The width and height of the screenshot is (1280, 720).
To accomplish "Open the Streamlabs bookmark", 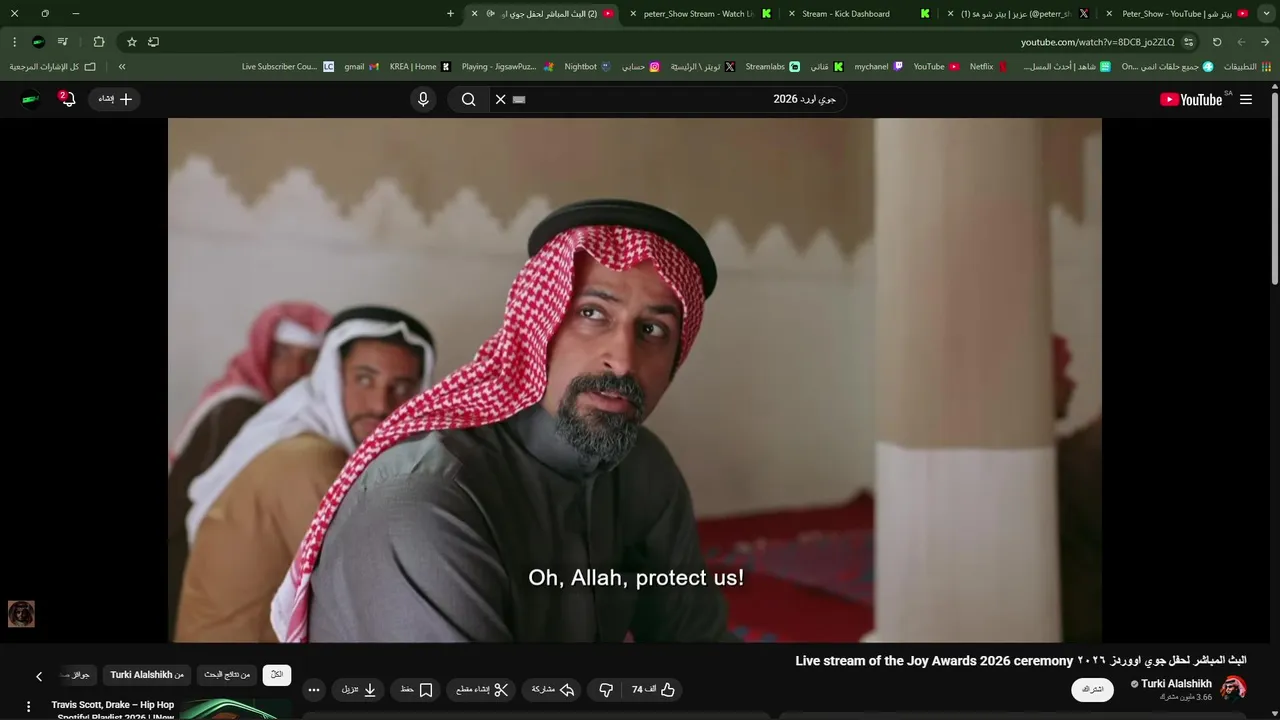I will coord(772,67).
